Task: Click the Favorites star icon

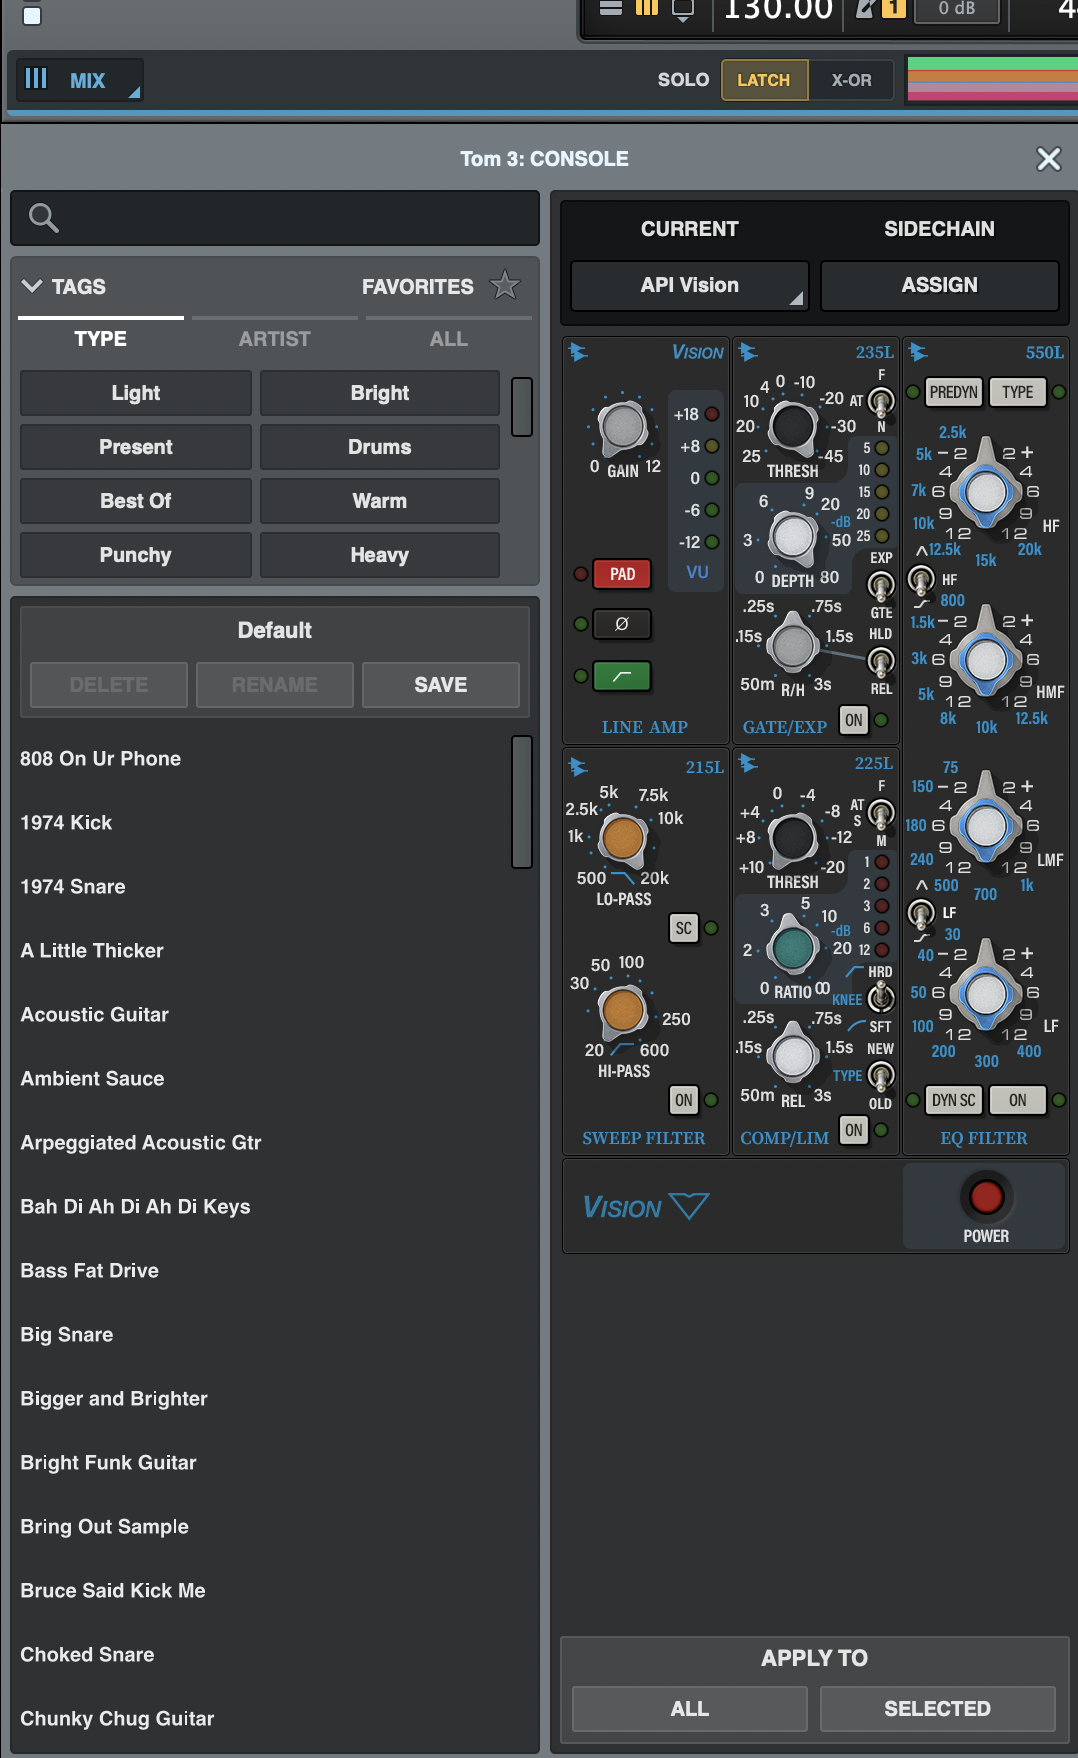Action: pos(505,286)
